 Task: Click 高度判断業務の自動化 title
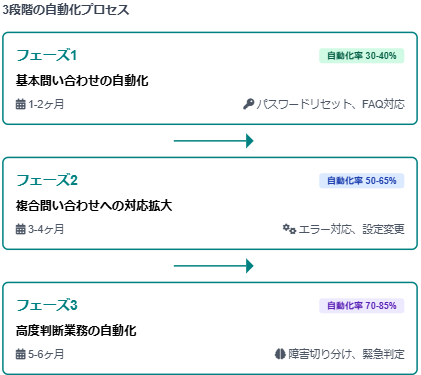tap(76, 331)
